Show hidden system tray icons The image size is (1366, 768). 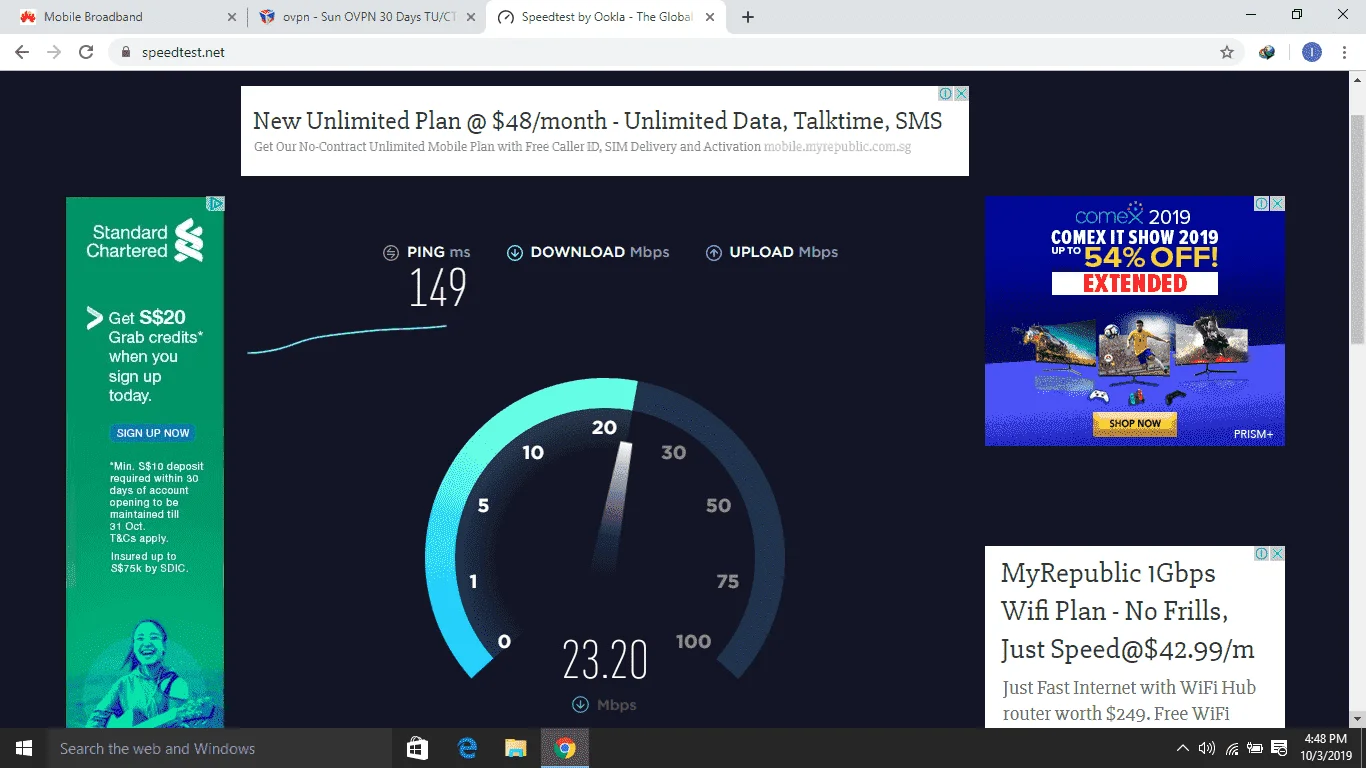pyautogui.click(x=1183, y=748)
